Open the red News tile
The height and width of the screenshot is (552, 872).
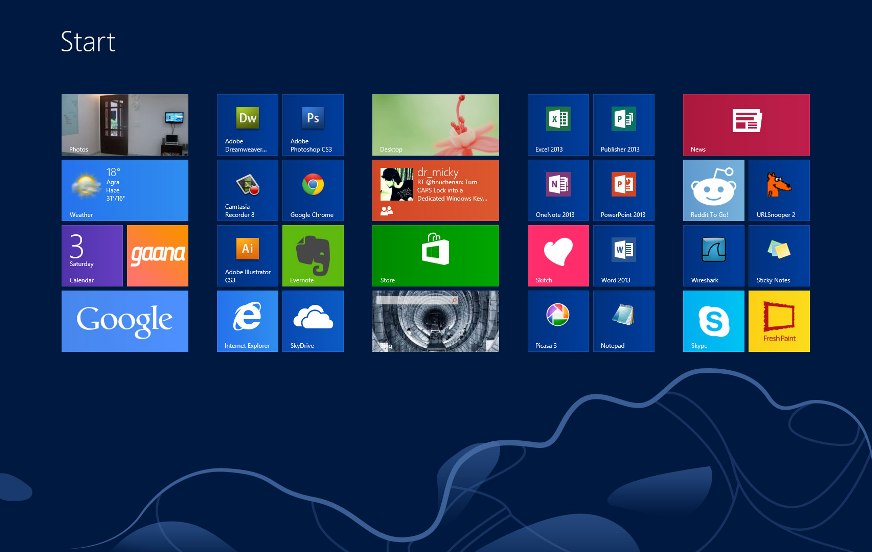746,125
